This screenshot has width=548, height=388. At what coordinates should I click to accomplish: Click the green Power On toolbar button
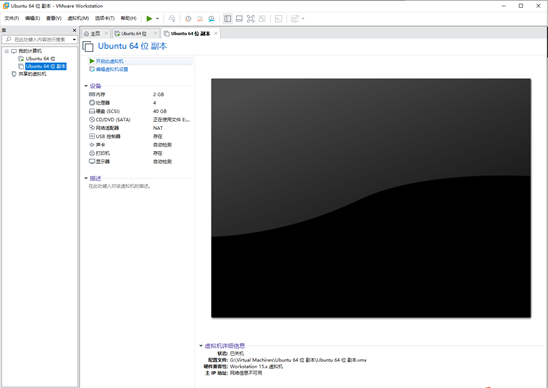(x=149, y=19)
